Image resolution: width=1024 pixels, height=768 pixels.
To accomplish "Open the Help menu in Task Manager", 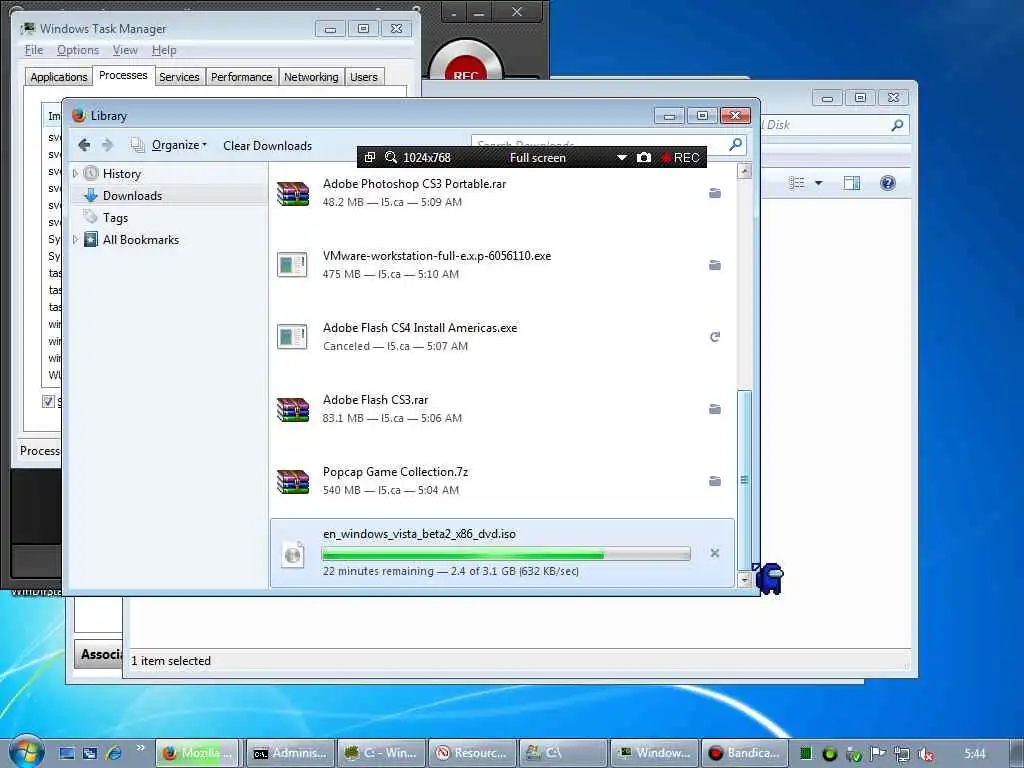I will 164,50.
